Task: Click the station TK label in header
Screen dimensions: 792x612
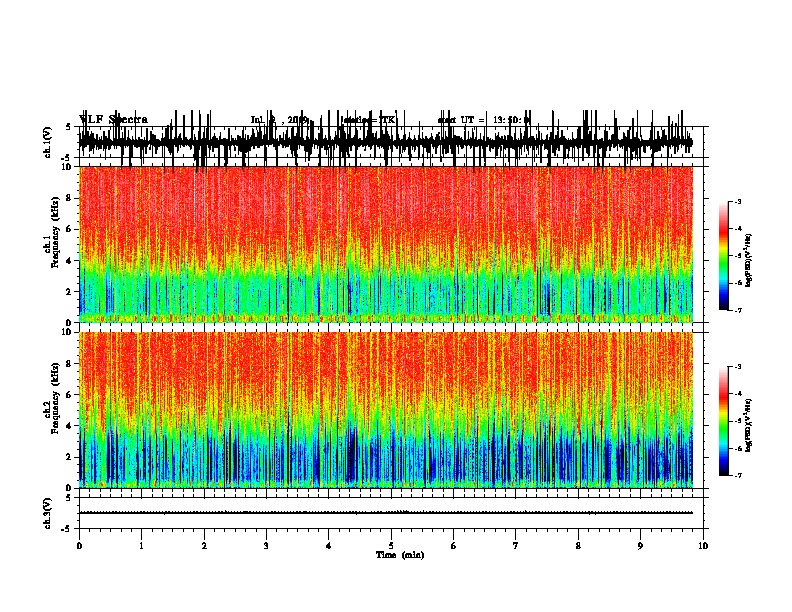Action: tap(368, 120)
